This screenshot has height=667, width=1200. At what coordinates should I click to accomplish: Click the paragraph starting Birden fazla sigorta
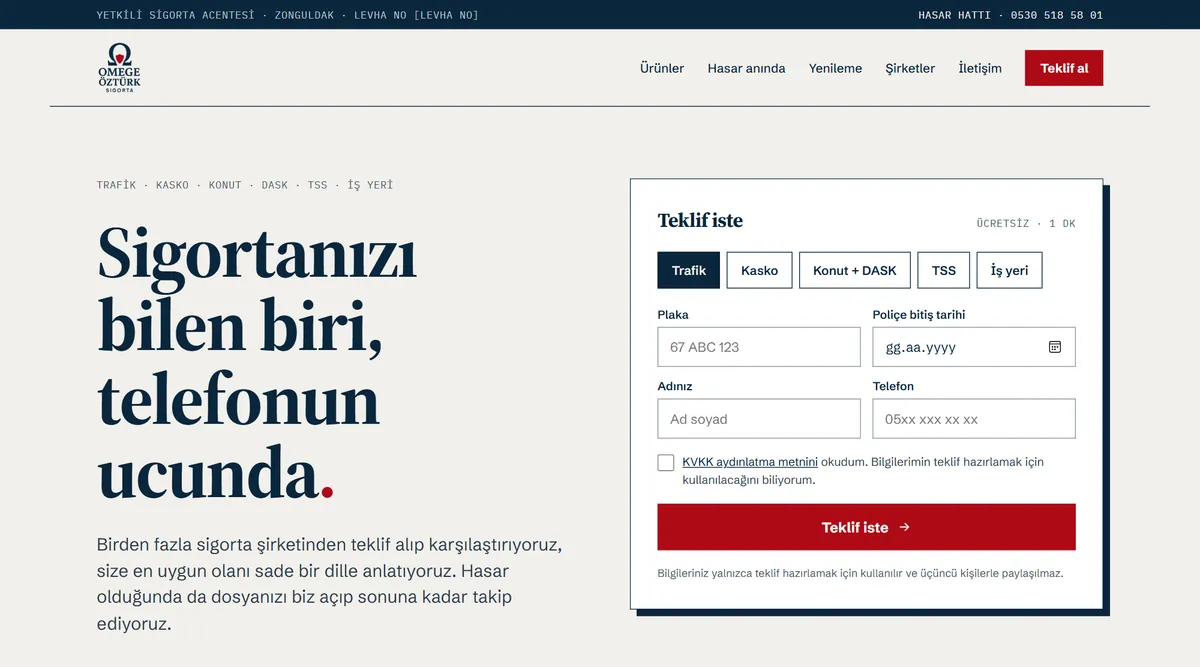(x=330, y=585)
